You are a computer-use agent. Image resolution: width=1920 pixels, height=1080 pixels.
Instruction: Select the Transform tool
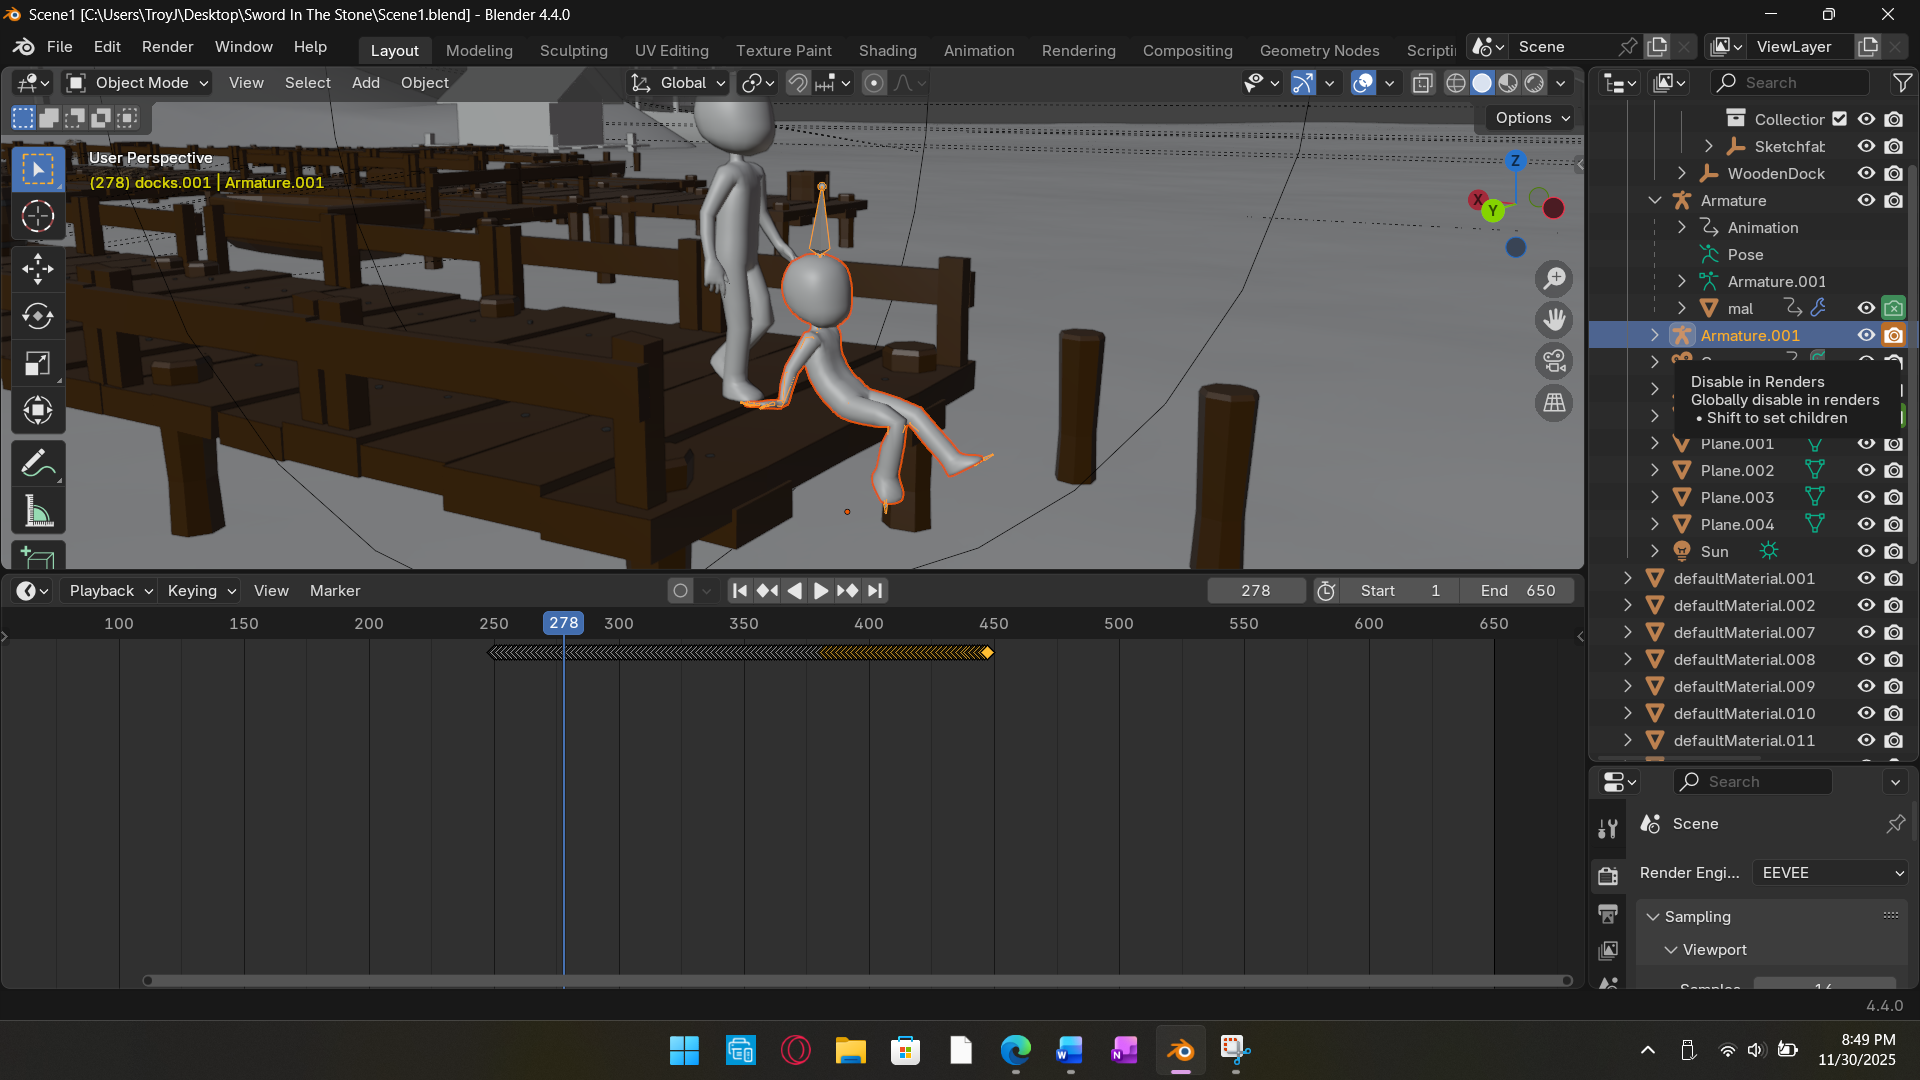coord(38,411)
